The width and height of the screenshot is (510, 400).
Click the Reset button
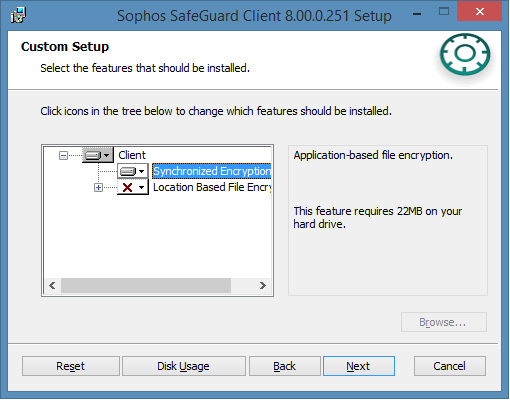71,366
